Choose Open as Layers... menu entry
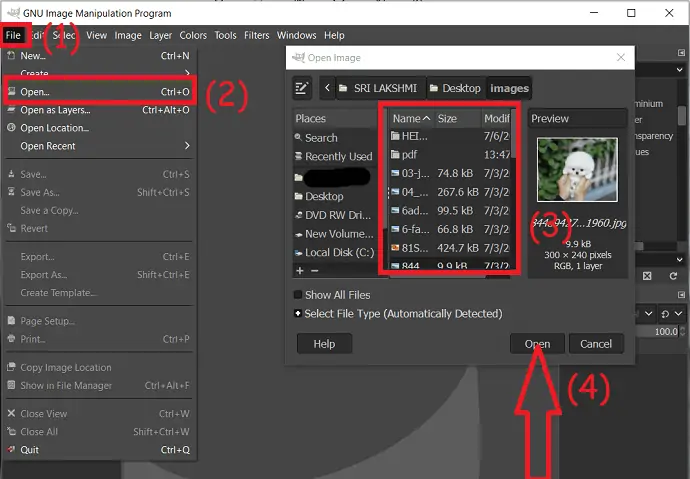 coord(99,110)
